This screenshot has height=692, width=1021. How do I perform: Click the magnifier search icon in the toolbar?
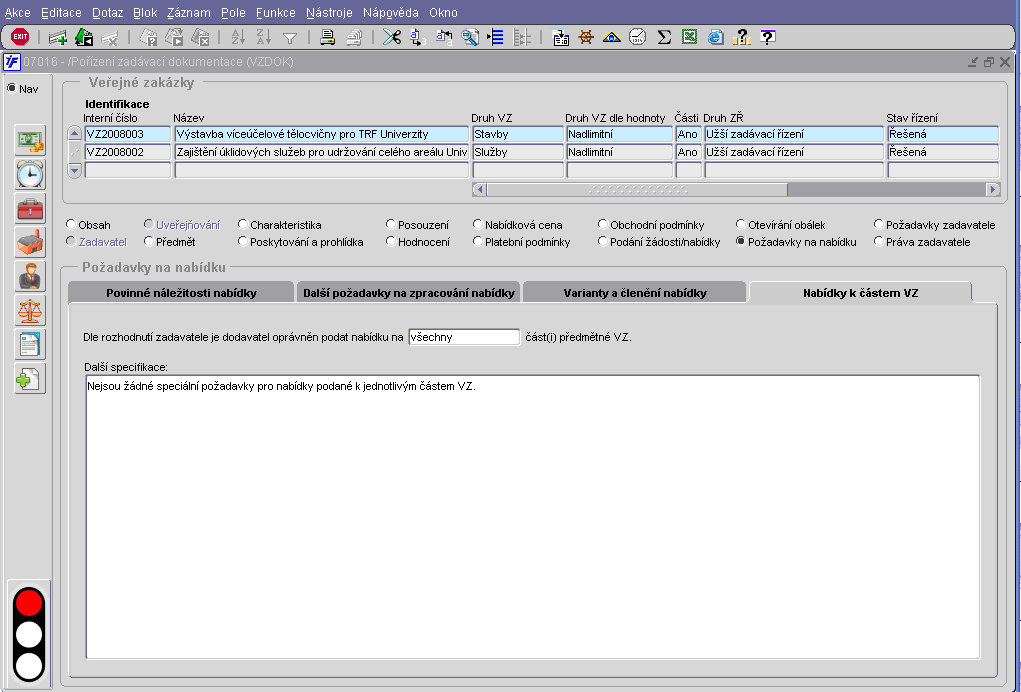(x=469, y=38)
